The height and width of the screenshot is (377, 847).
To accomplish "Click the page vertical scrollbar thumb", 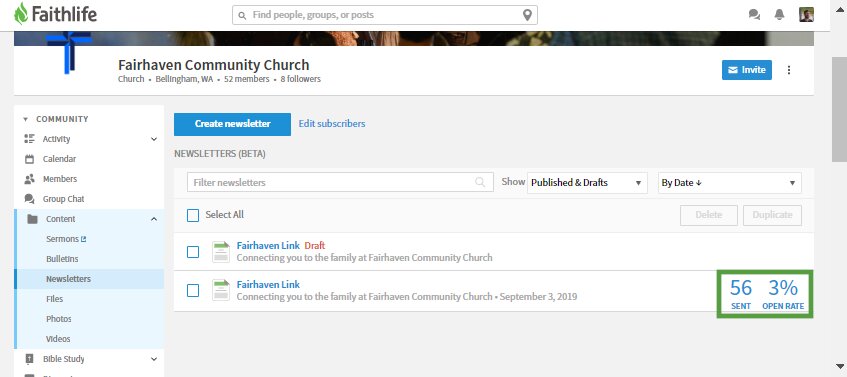I will coord(839,109).
